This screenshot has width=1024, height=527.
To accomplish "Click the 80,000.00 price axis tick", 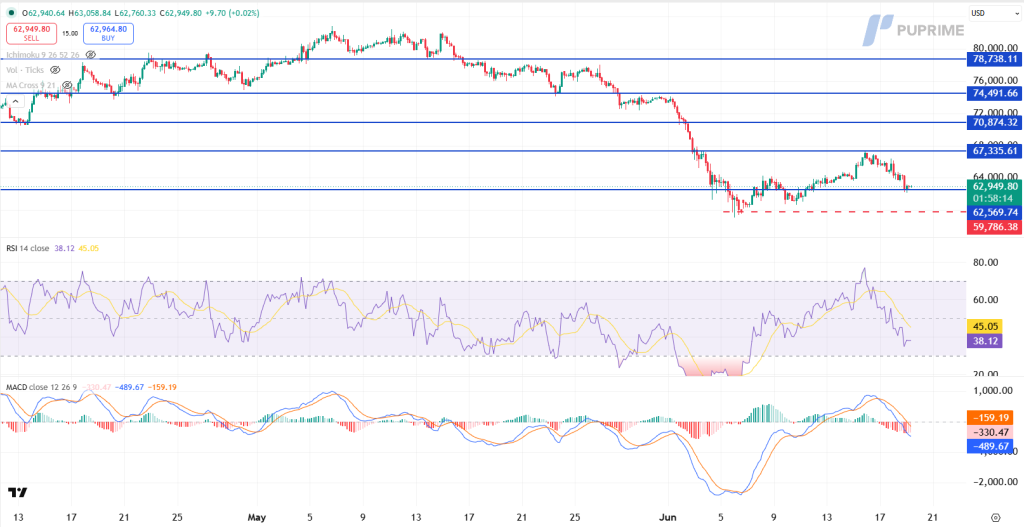I will click(x=995, y=48).
